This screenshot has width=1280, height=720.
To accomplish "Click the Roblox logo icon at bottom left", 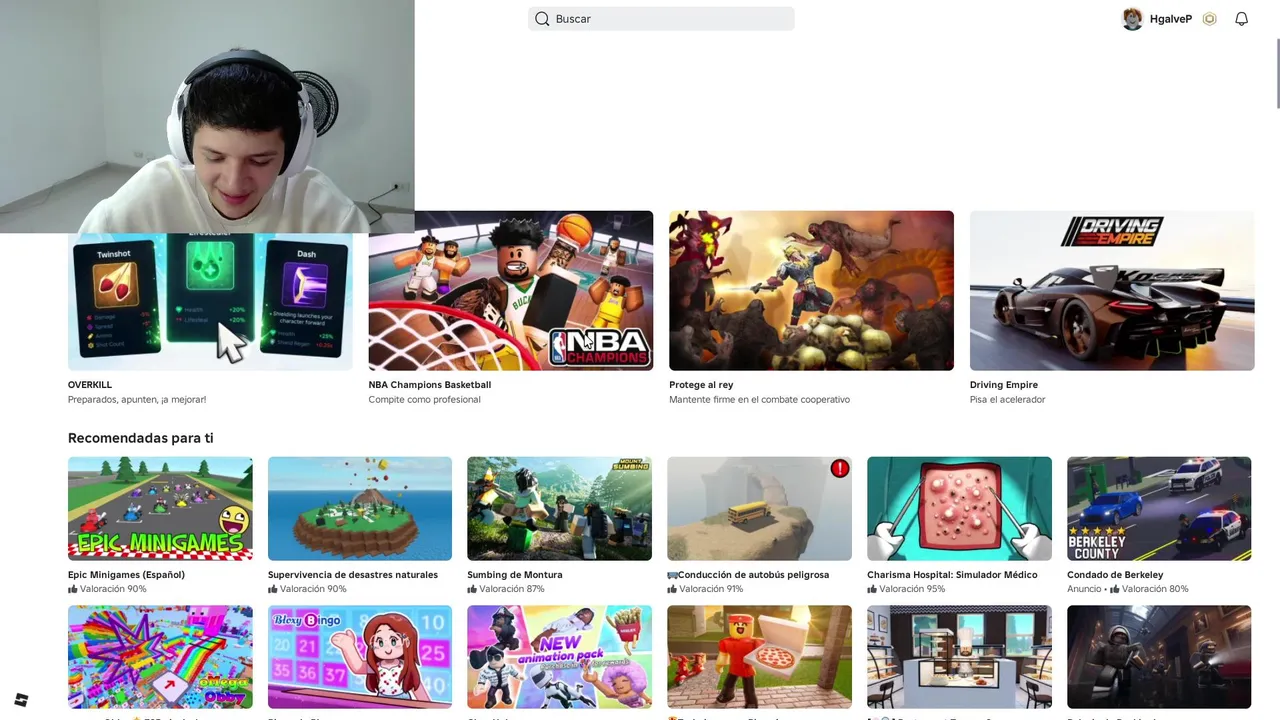I will 21,699.
